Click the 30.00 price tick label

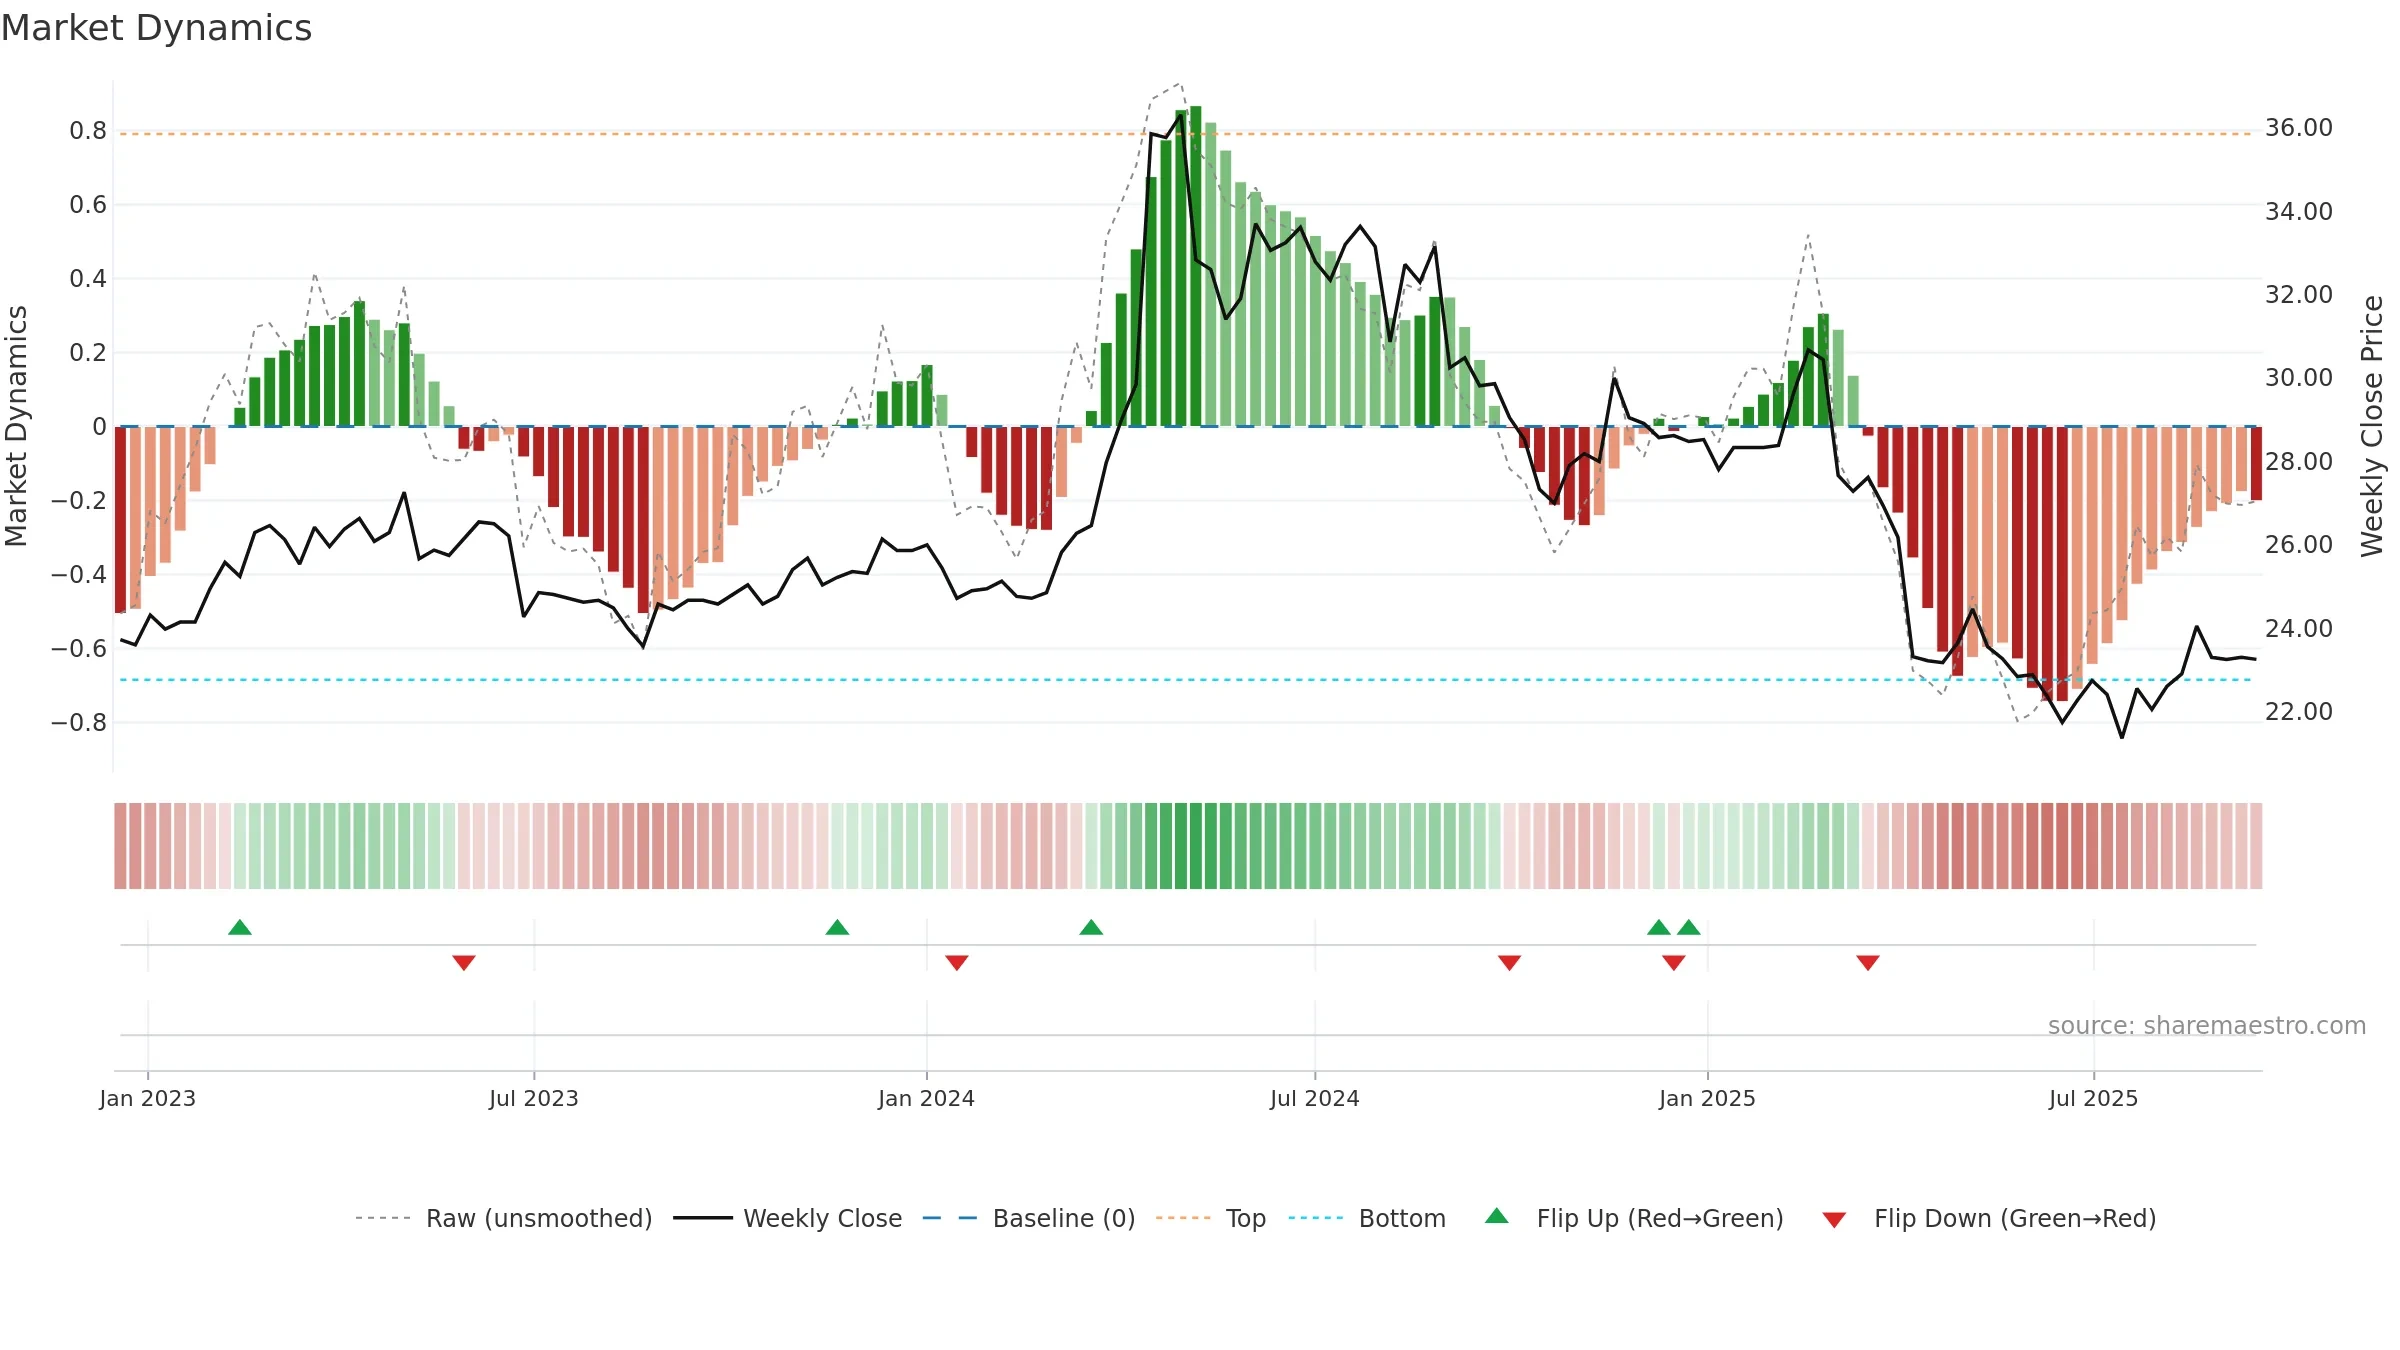pos(2299,378)
